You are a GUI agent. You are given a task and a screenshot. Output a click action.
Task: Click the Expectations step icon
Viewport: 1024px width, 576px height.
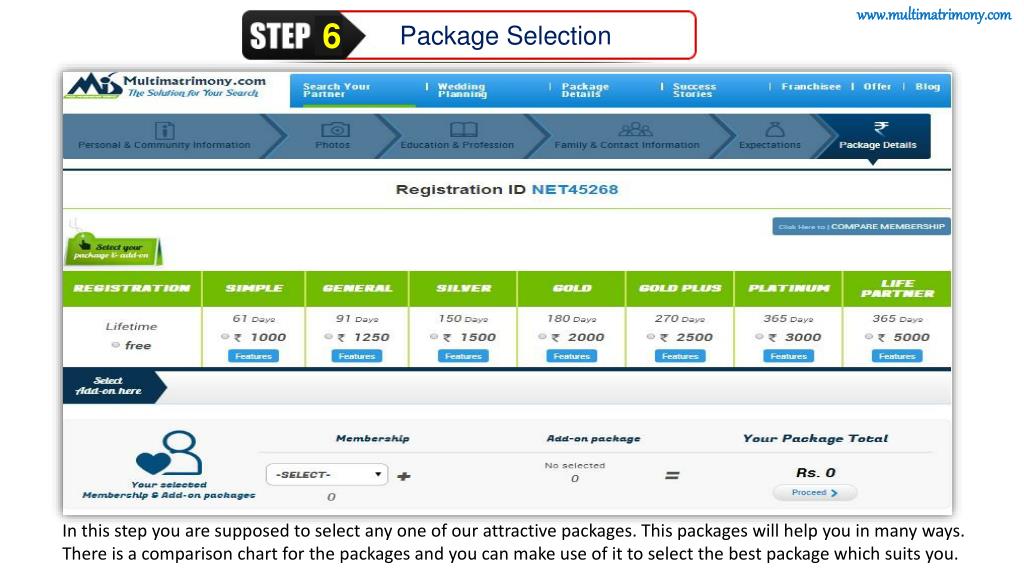click(774, 129)
